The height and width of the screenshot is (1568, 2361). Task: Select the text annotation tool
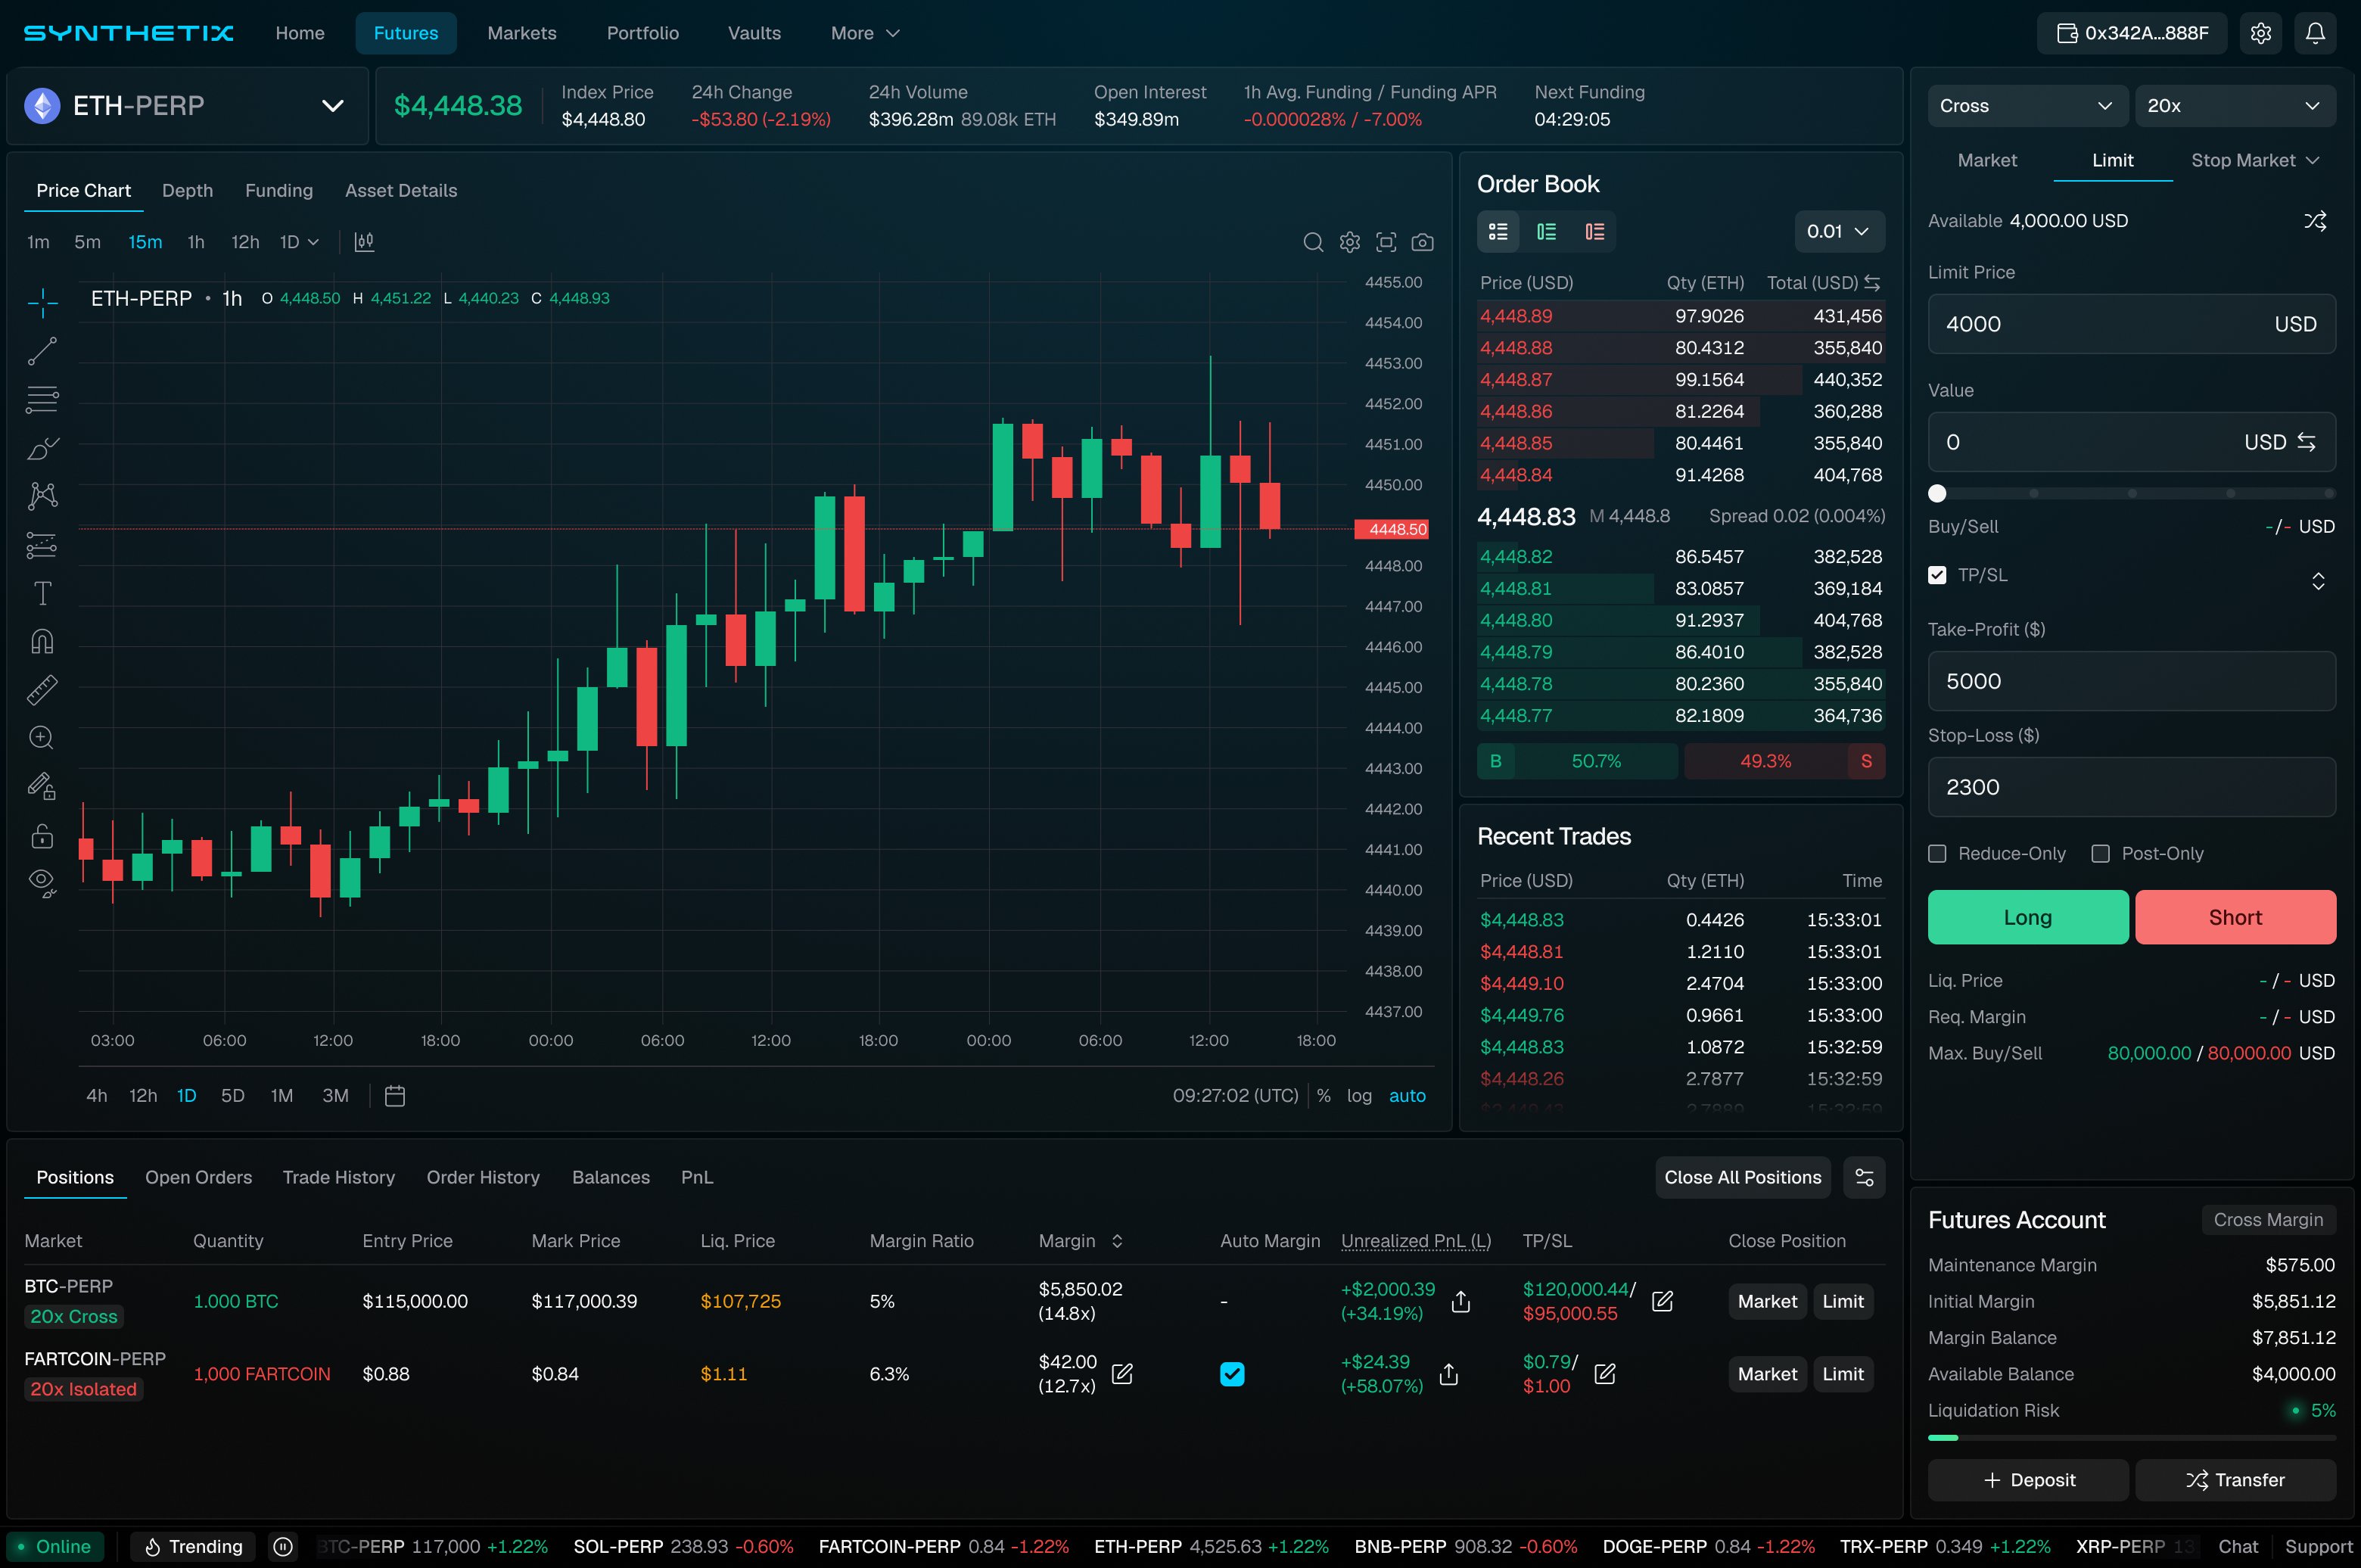pyautogui.click(x=42, y=592)
